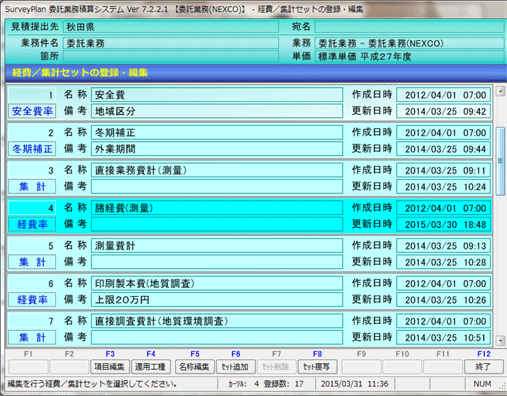The width and height of the screenshot is (507, 396).
Task: Click the 登録数: 17 status text
Action: click(284, 384)
